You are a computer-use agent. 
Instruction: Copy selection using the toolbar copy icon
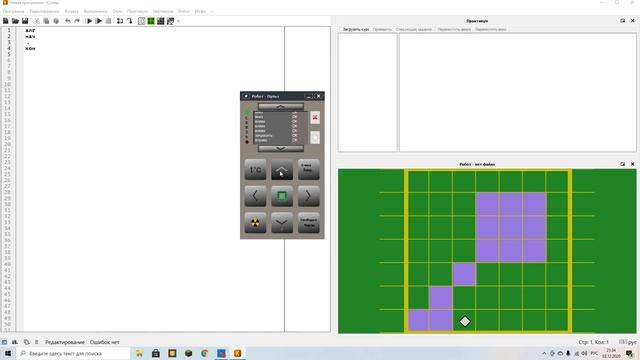(x=46, y=21)
